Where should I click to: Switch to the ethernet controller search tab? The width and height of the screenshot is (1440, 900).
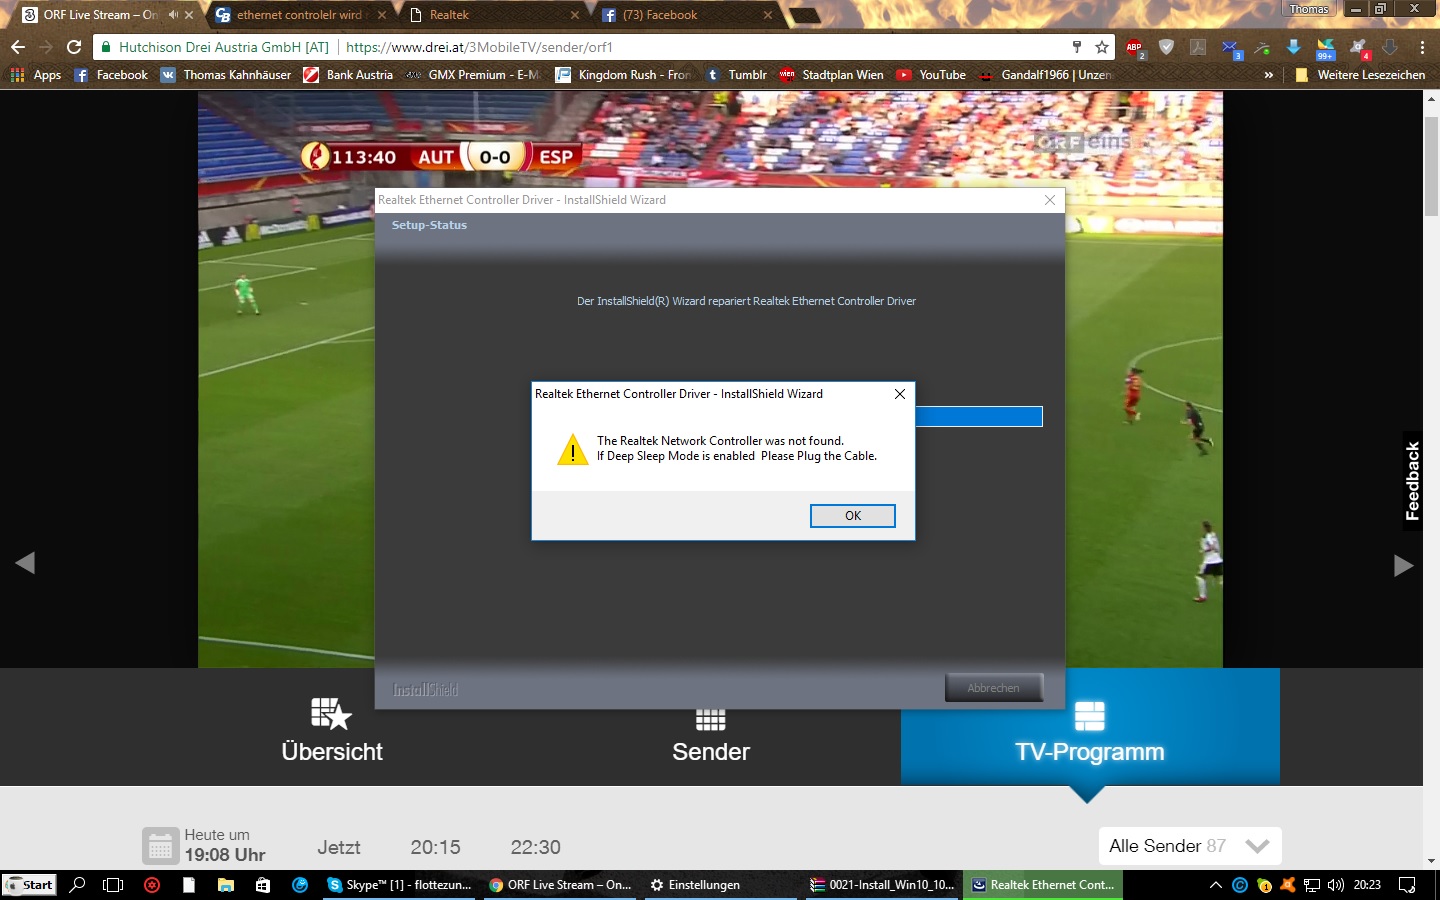(x=298, y=15)
